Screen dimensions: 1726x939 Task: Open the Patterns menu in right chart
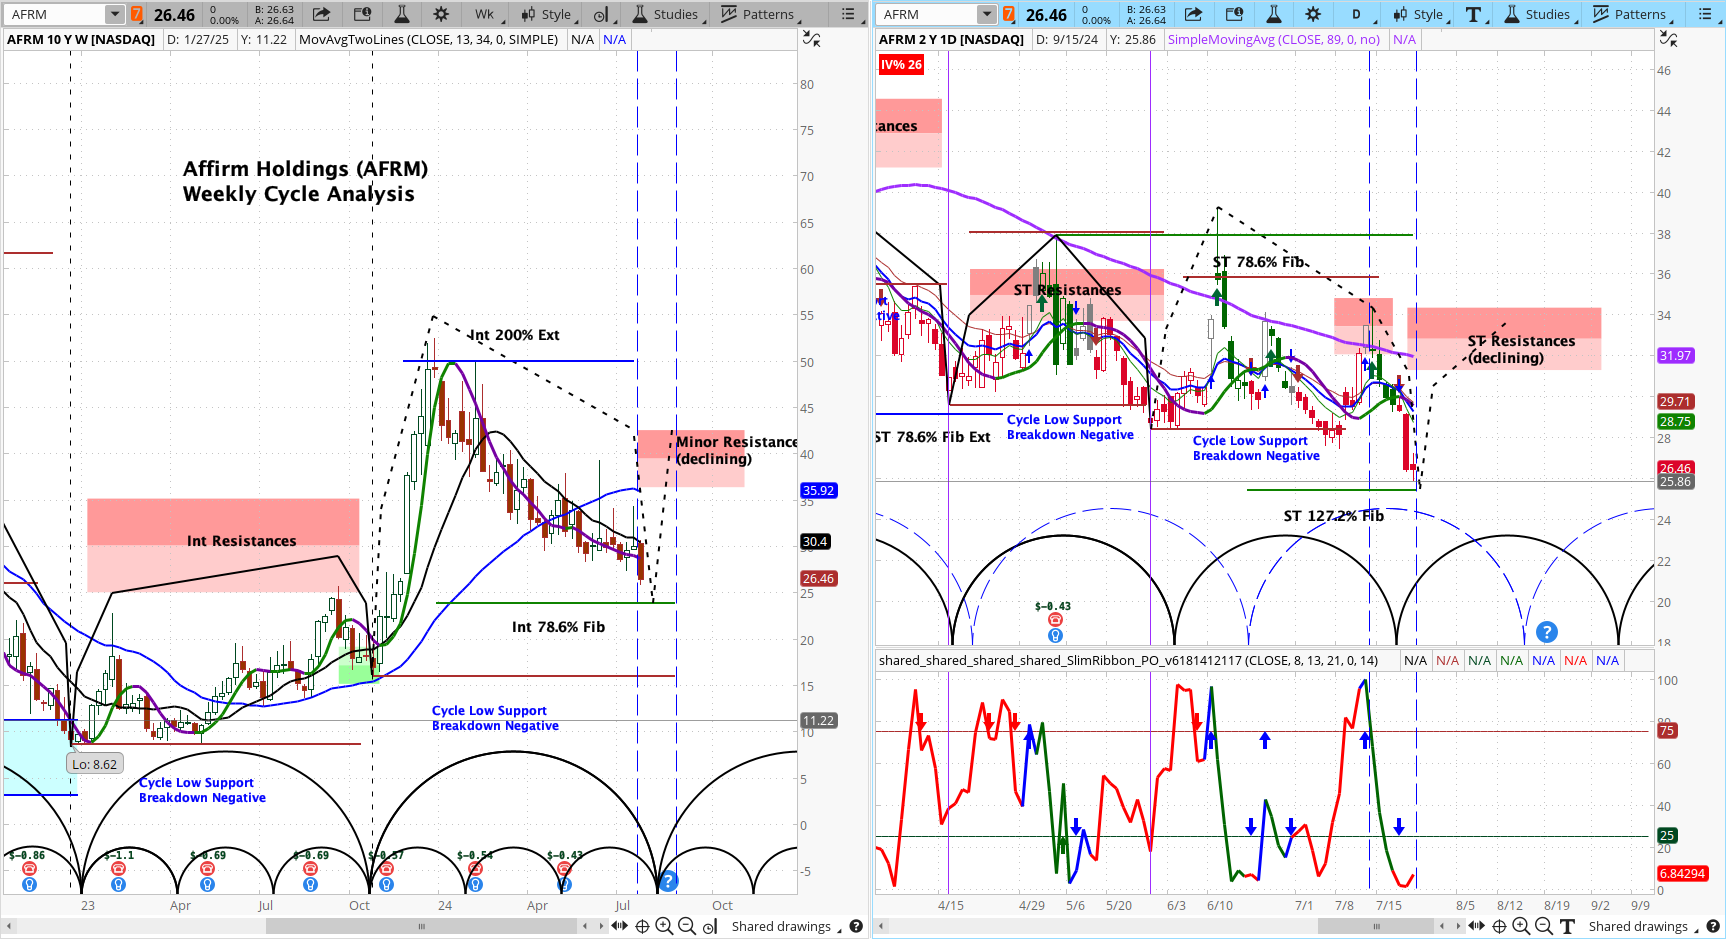tap(1630, 14)
